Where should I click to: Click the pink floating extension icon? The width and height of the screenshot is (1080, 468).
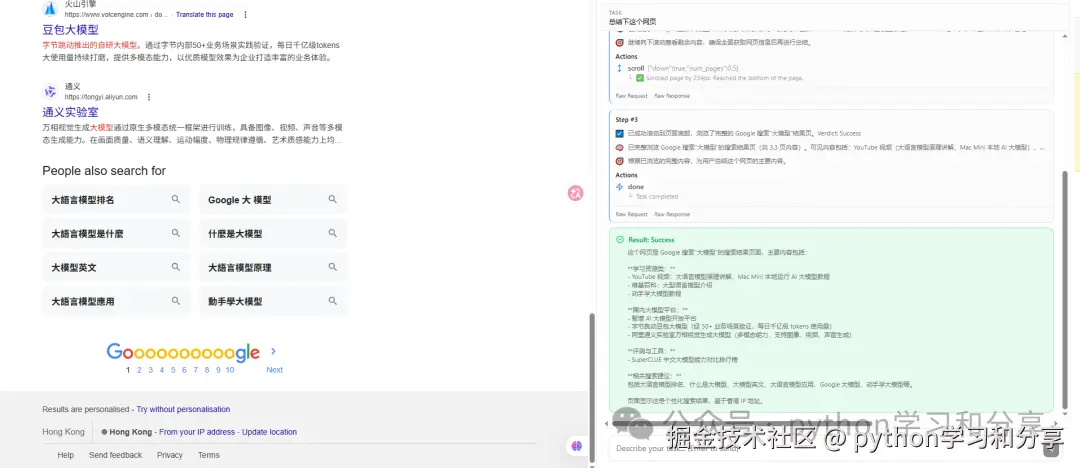(x=576, y=194)
